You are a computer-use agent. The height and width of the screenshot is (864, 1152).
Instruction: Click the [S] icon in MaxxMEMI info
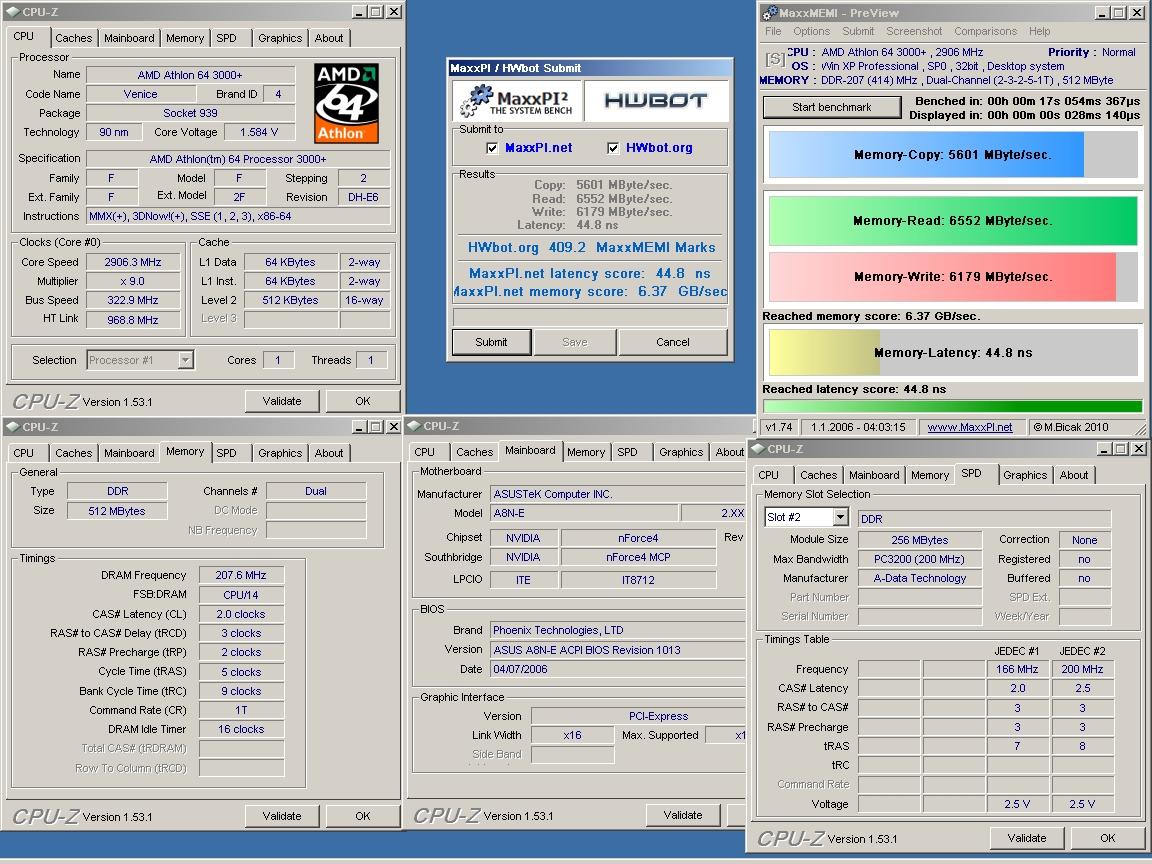coord(774,59)
